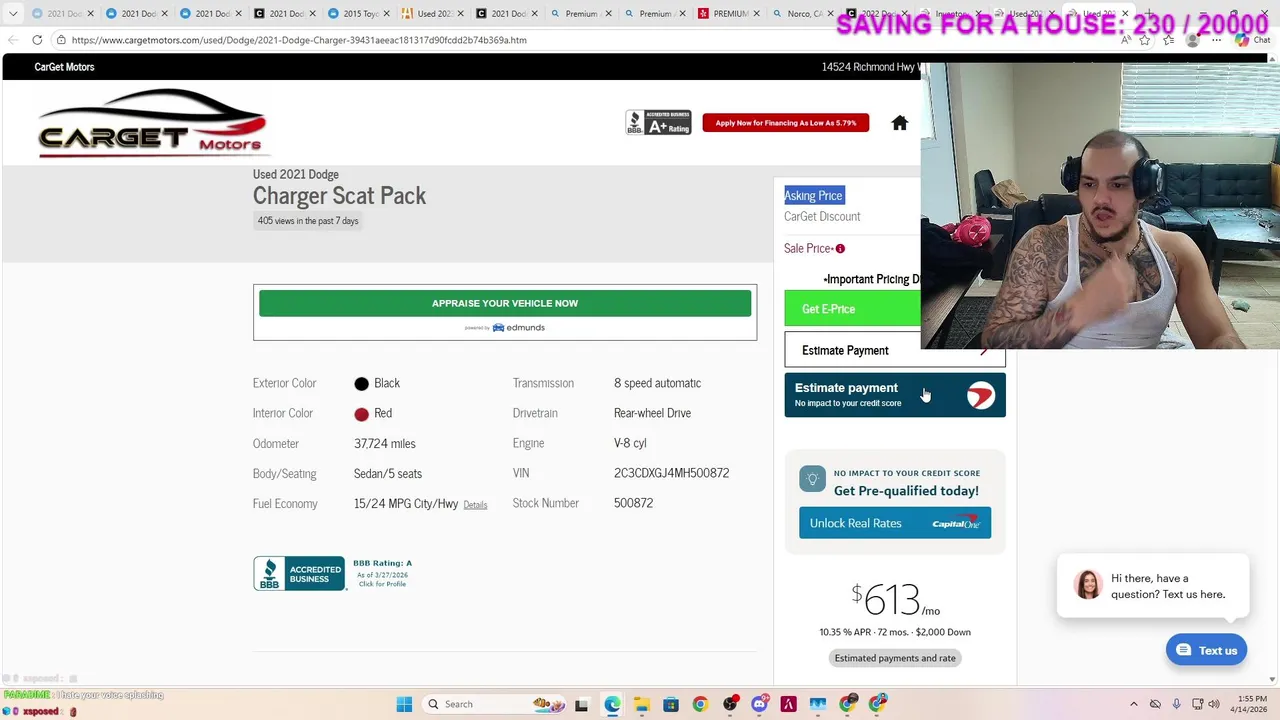Open Task View on the taskbar
This screenshot has width=1280, height=720.
581,704
